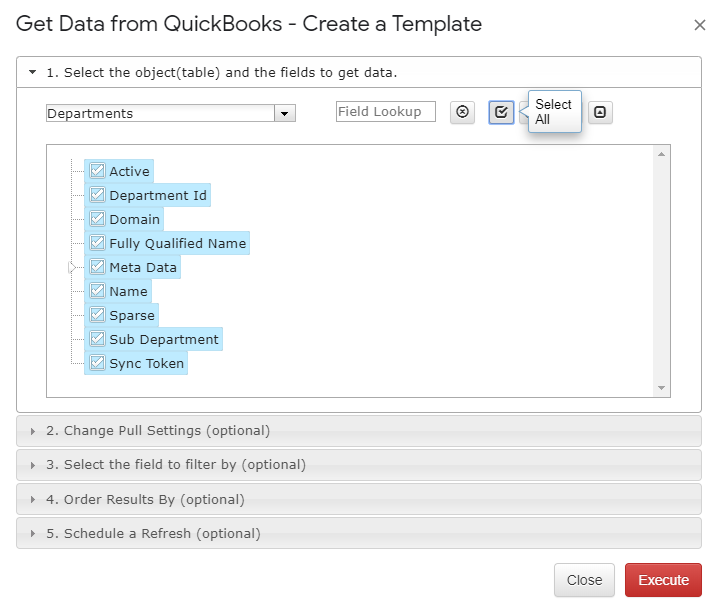Expand Schedule a Refresh section
The image size is (715, 609).
click(x=359, y=533)
